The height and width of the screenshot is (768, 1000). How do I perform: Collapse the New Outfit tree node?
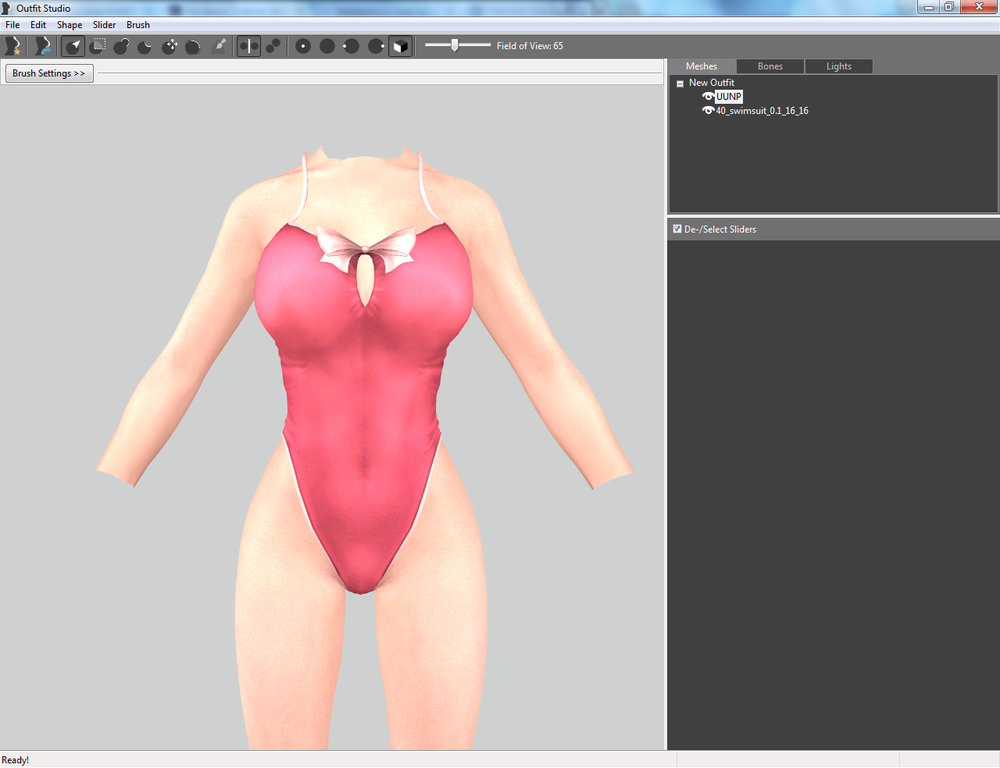pyautogui.click(x=680, y=84)
